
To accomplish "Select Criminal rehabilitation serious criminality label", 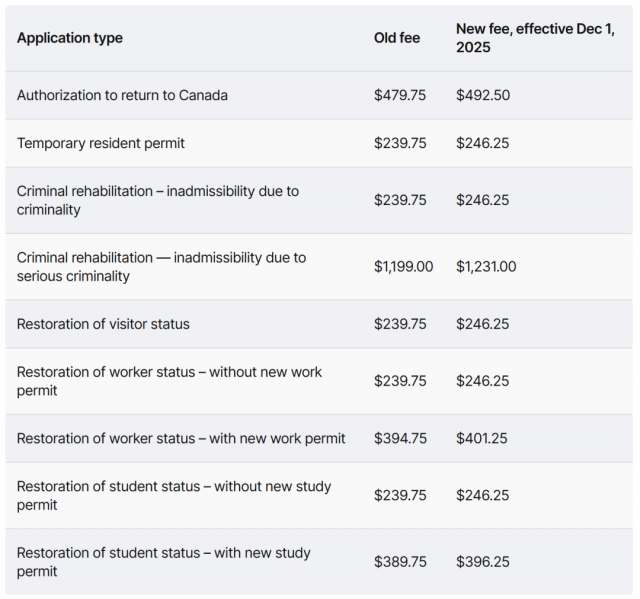I will coord(161,266).
